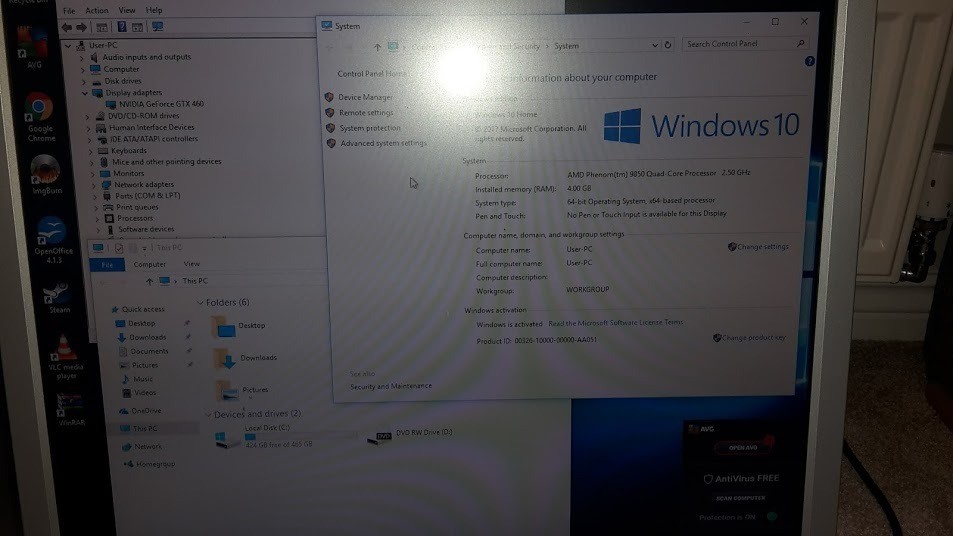Open Downloads folder icon in Folders list
The height and width of the screenshot is (536, 953).
[225, 359]
